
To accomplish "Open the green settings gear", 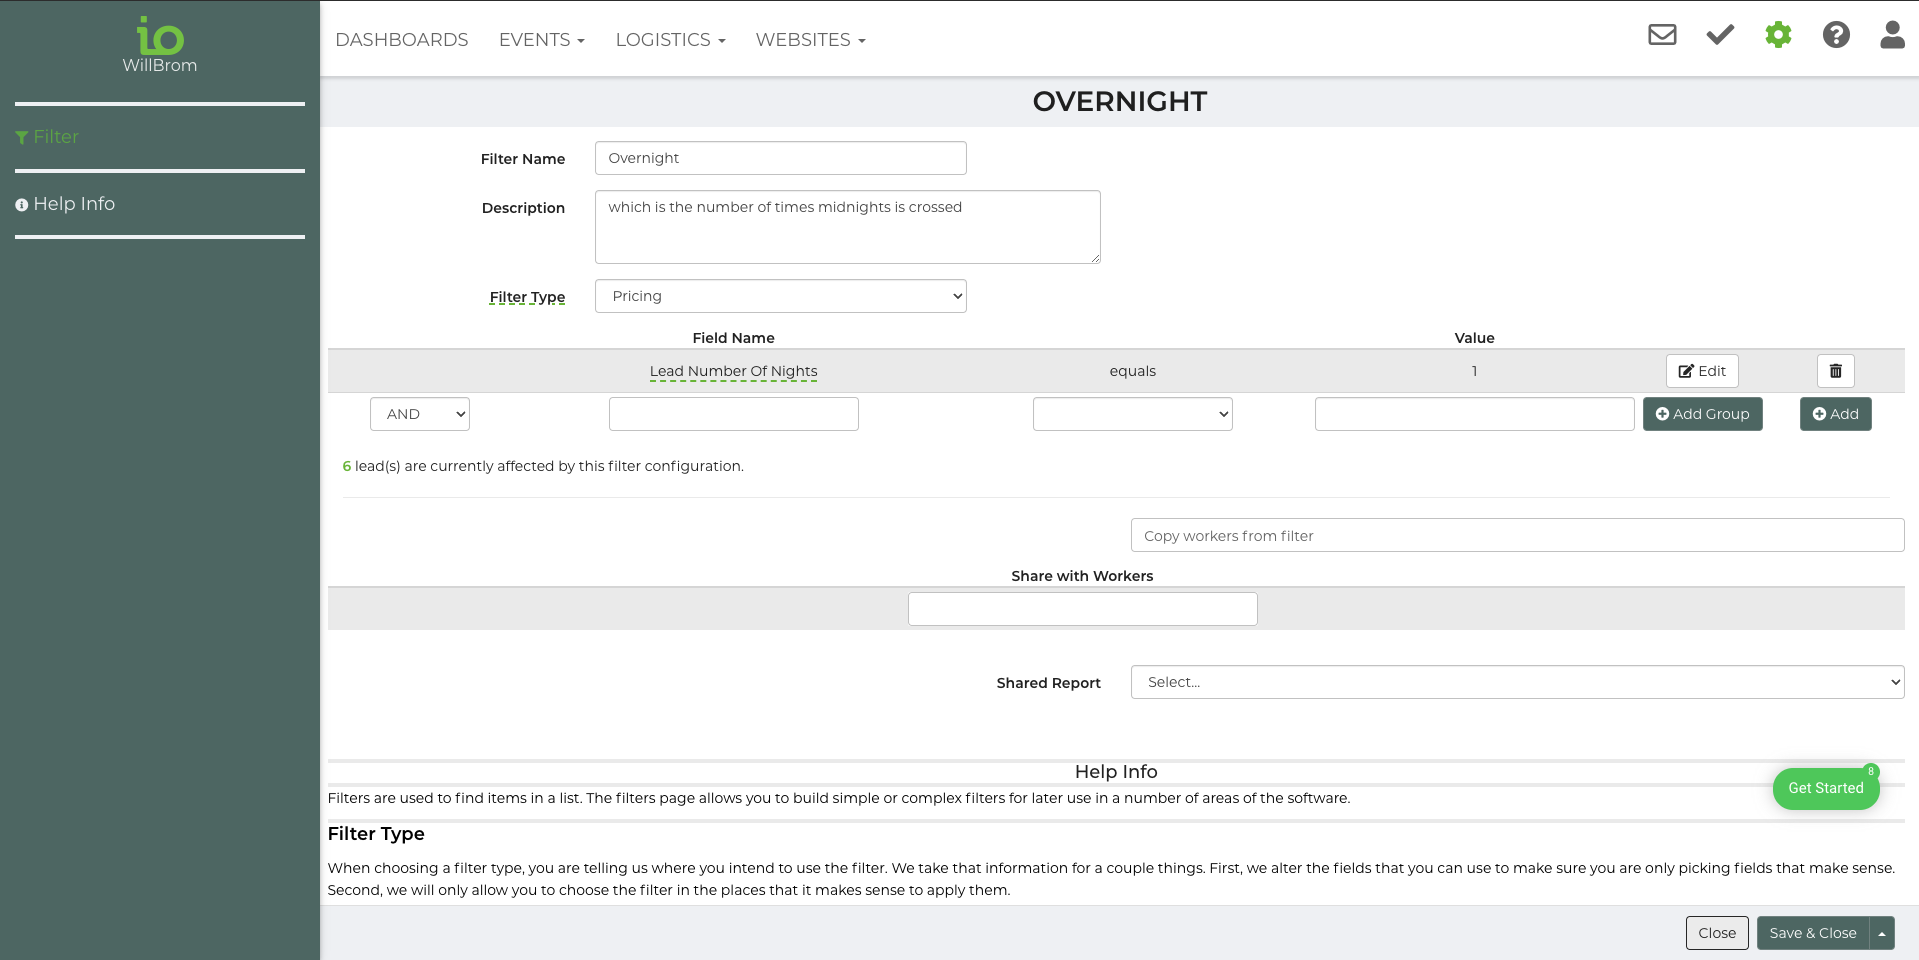I will 1778,35.
